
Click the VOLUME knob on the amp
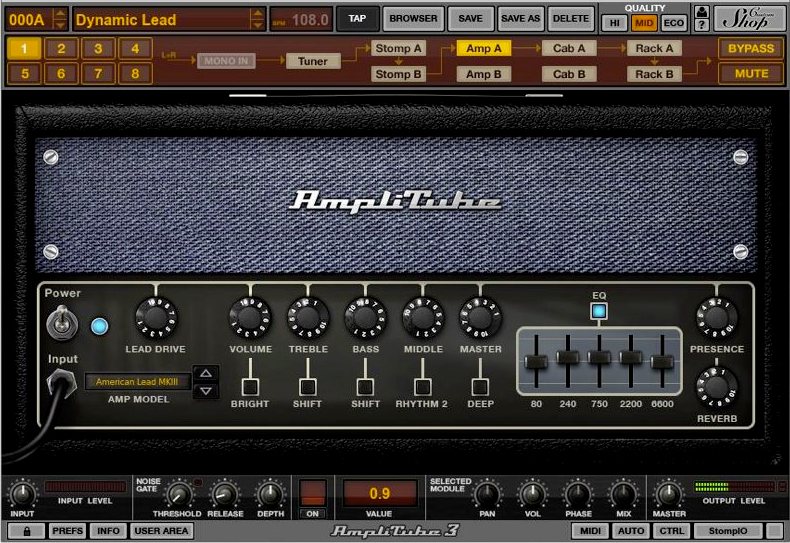(x=250, y=318)
